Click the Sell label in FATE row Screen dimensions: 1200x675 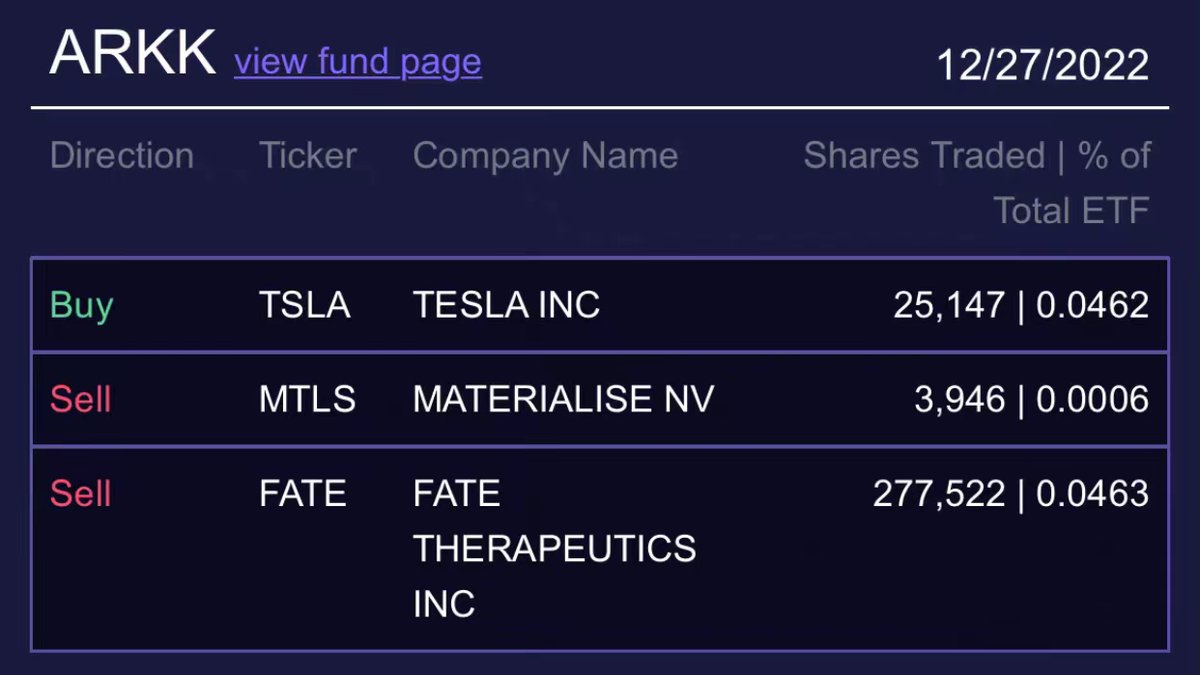[x=81, y=494]
